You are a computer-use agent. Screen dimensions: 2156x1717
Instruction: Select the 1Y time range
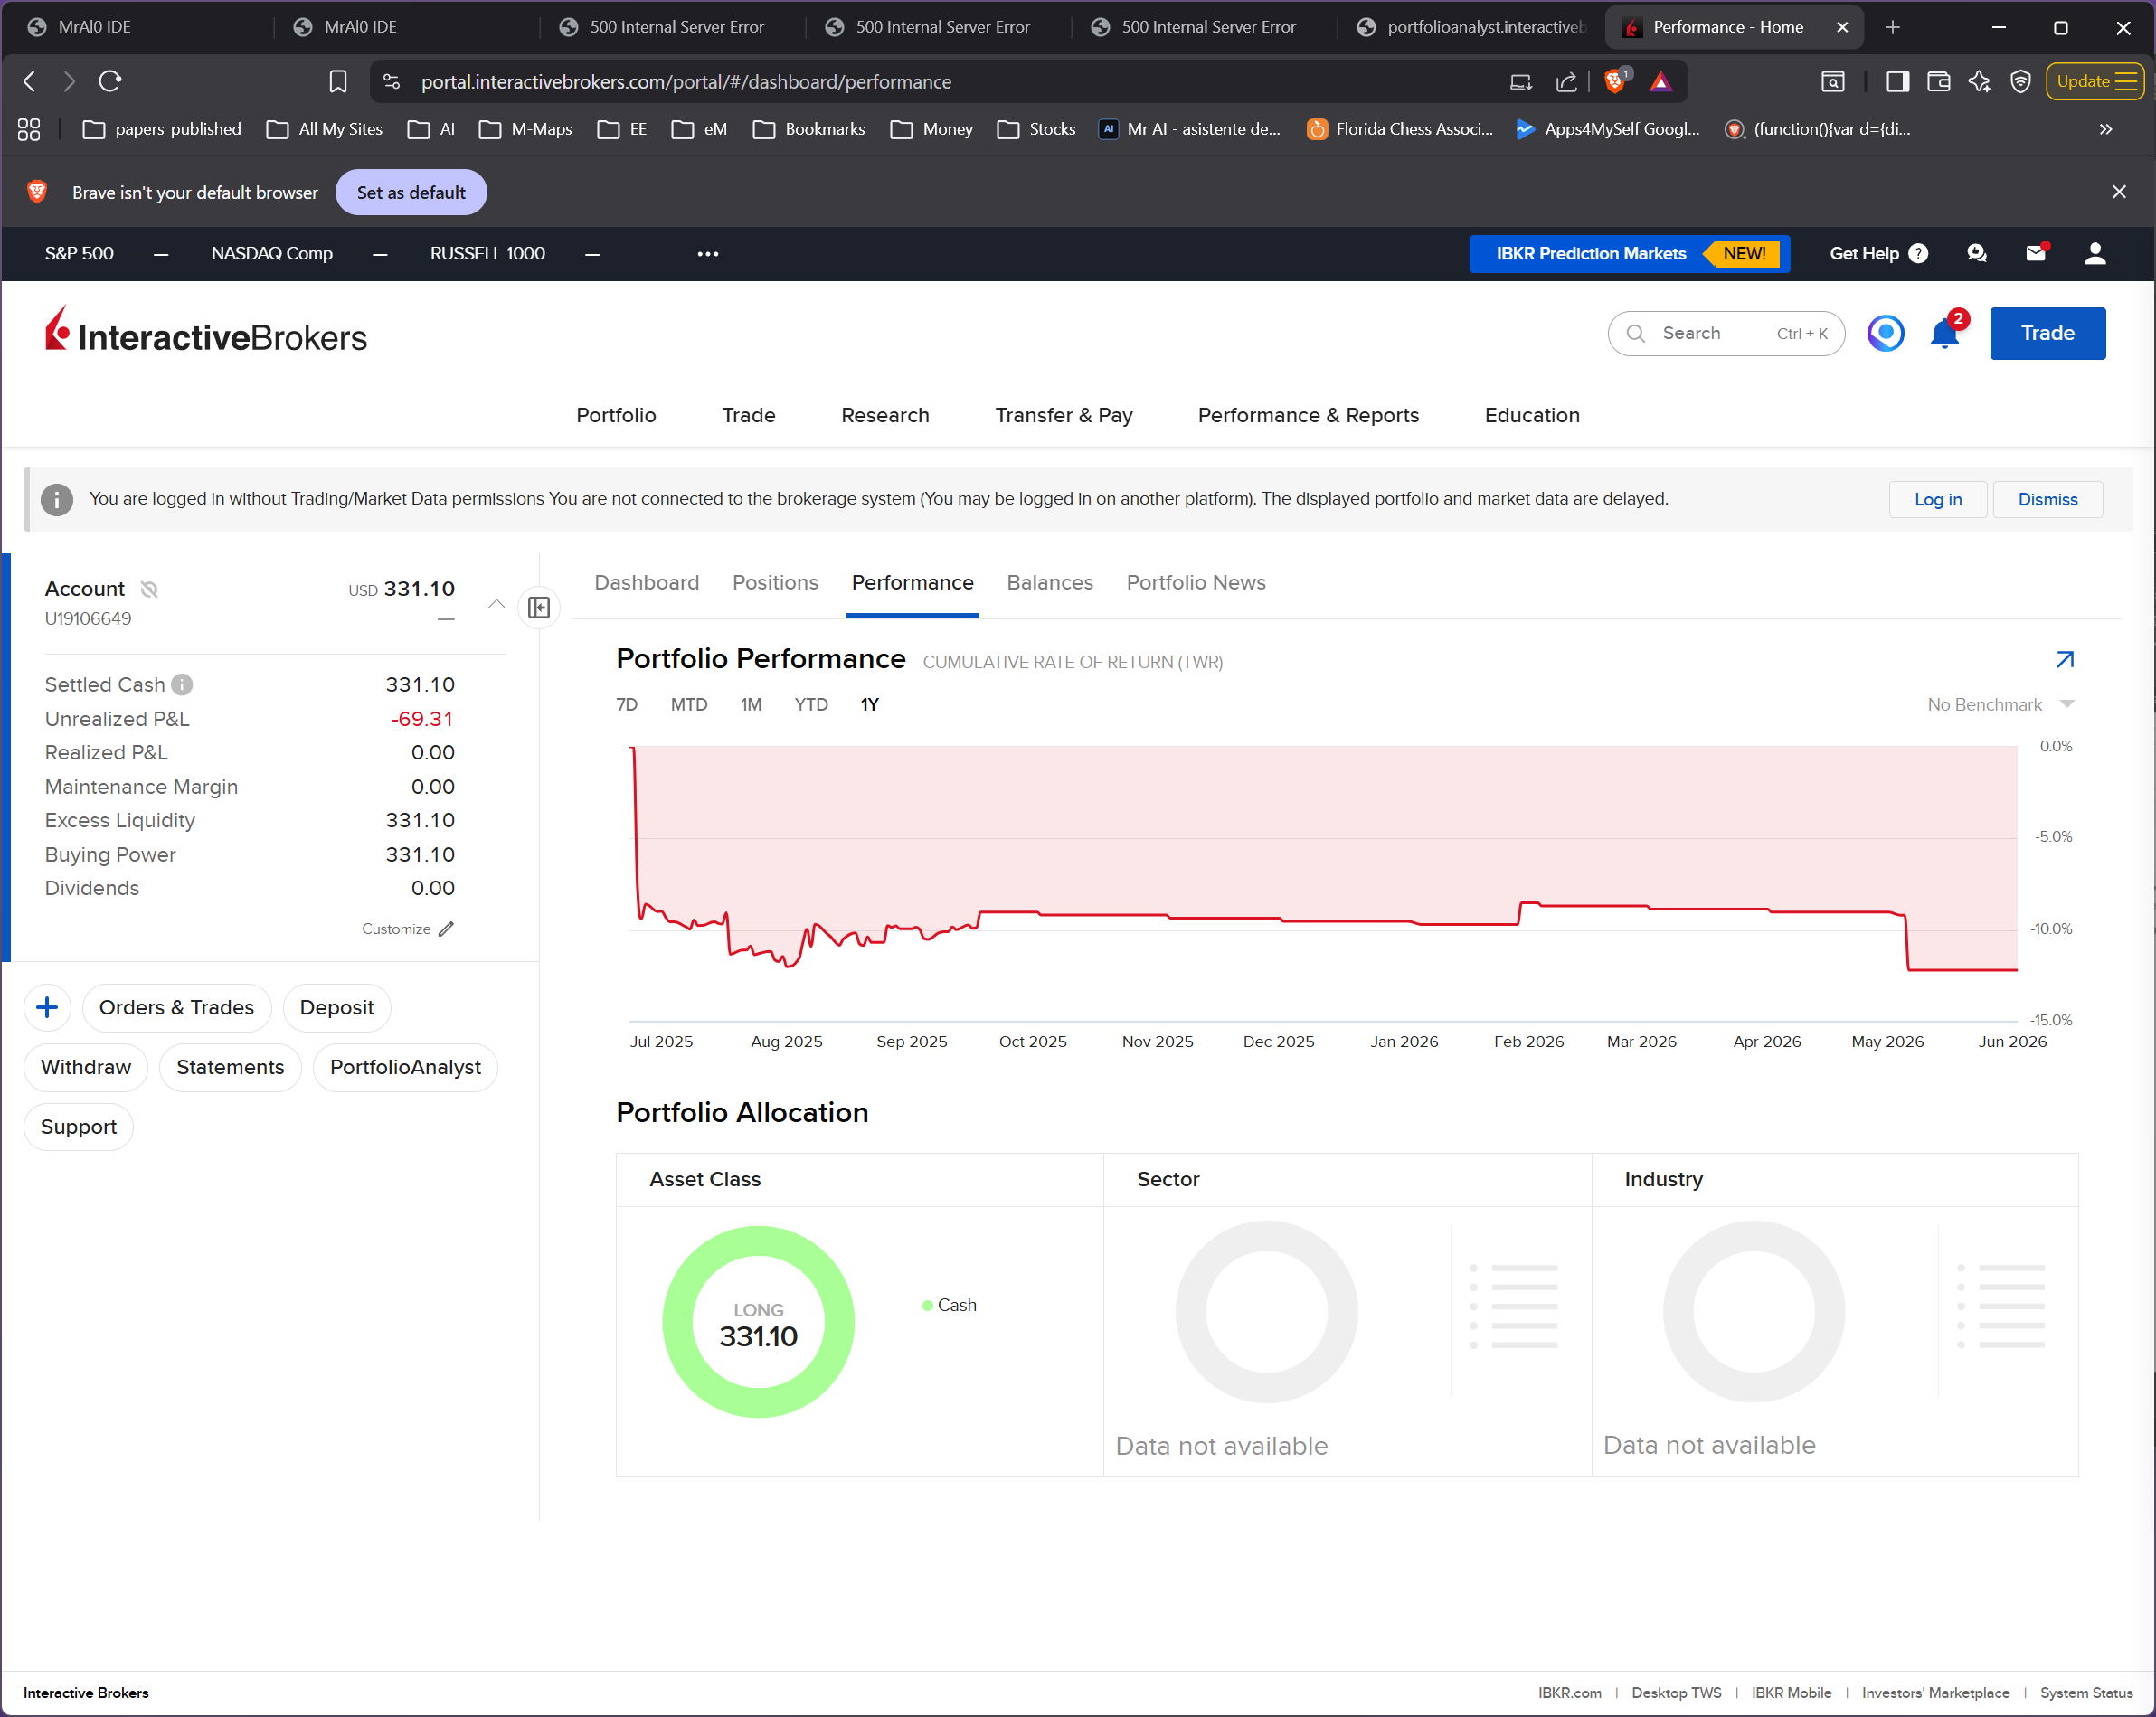(870, 705)
